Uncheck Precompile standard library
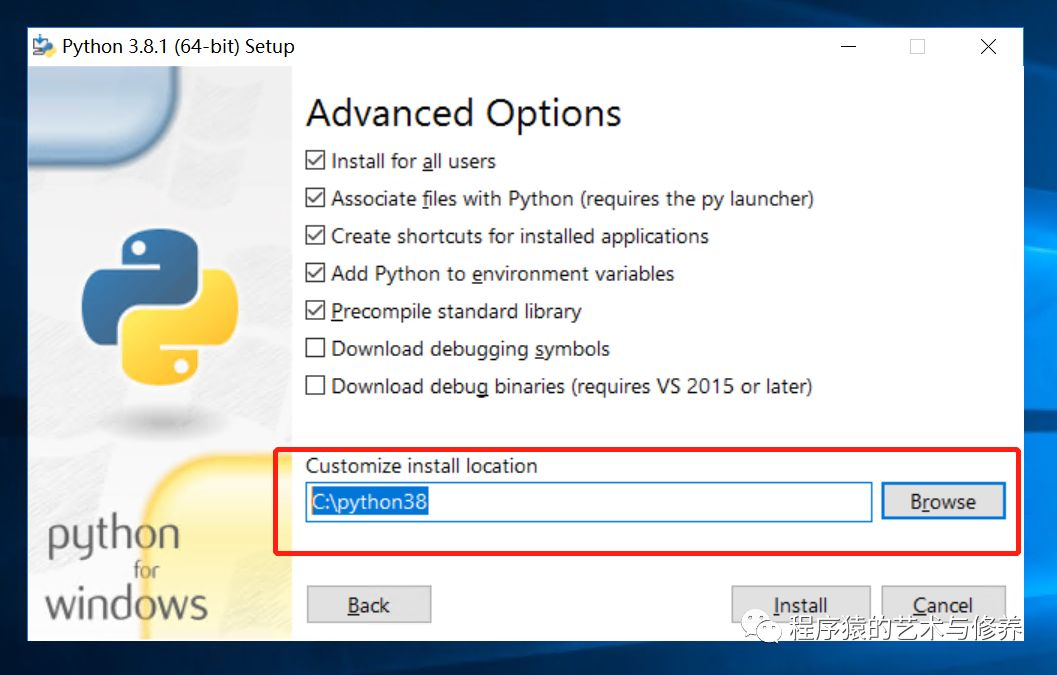Image resolution: width=1057 pixels, height=675 pixels. click(x=315, y=310)
